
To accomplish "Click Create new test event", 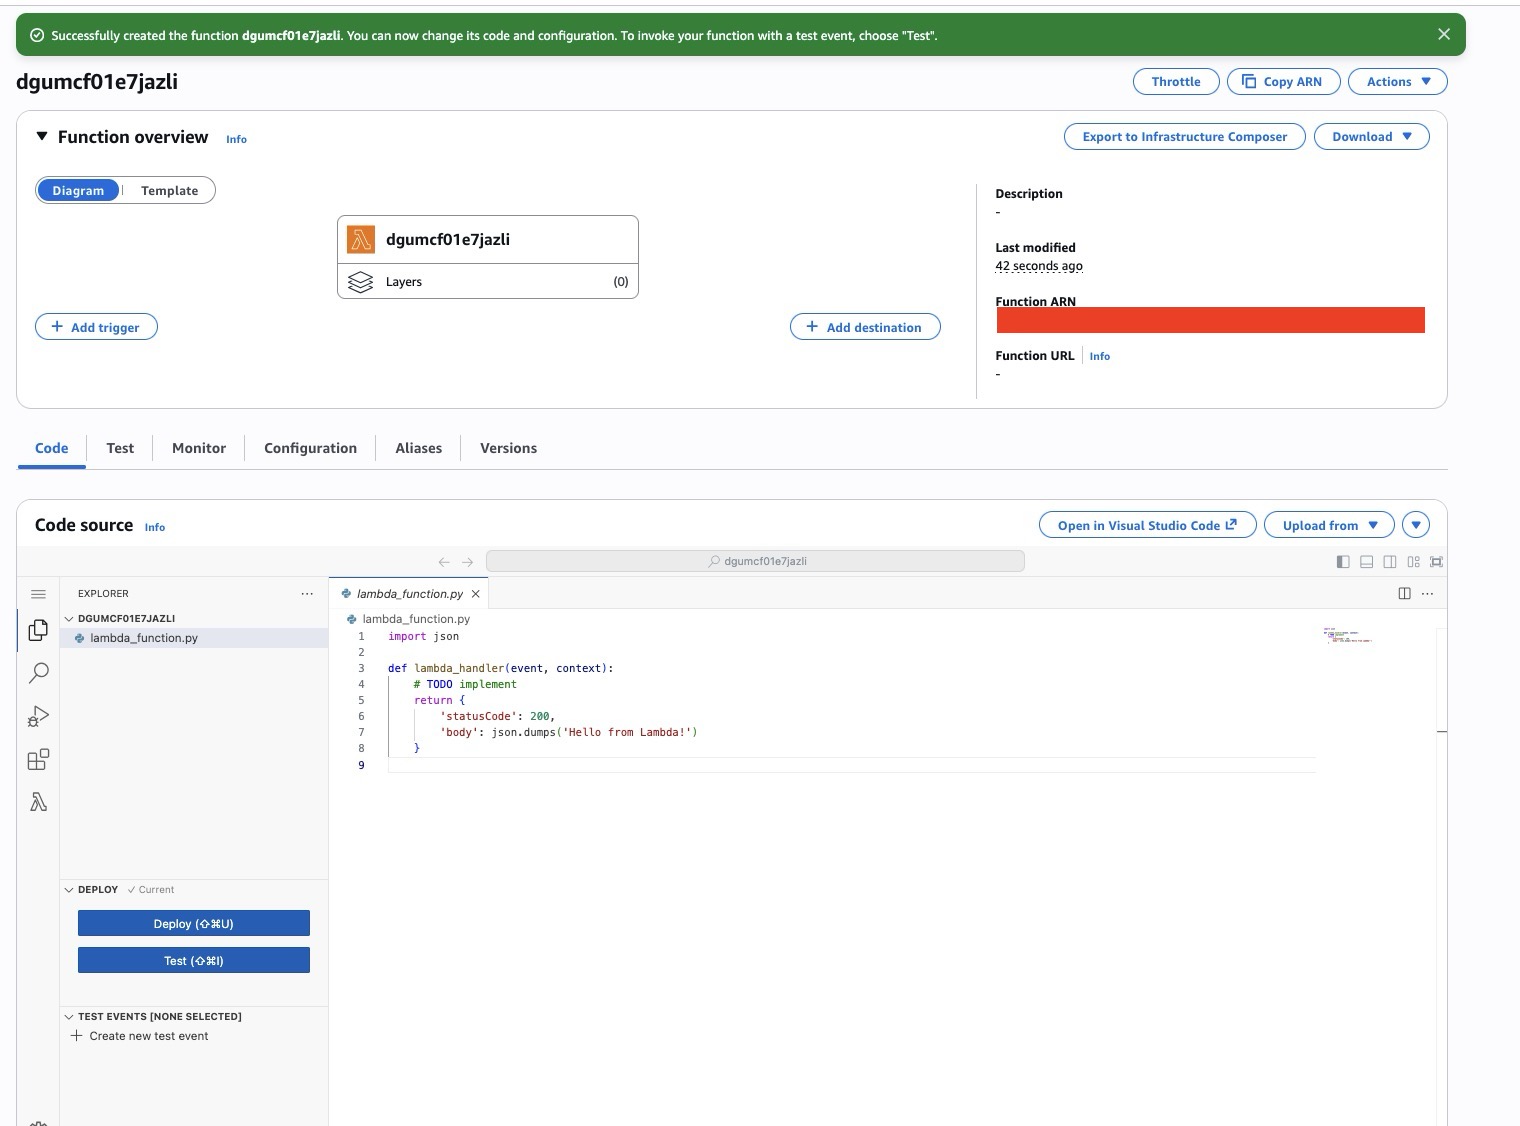I will pyautogui.click(x=148, y=1036).
